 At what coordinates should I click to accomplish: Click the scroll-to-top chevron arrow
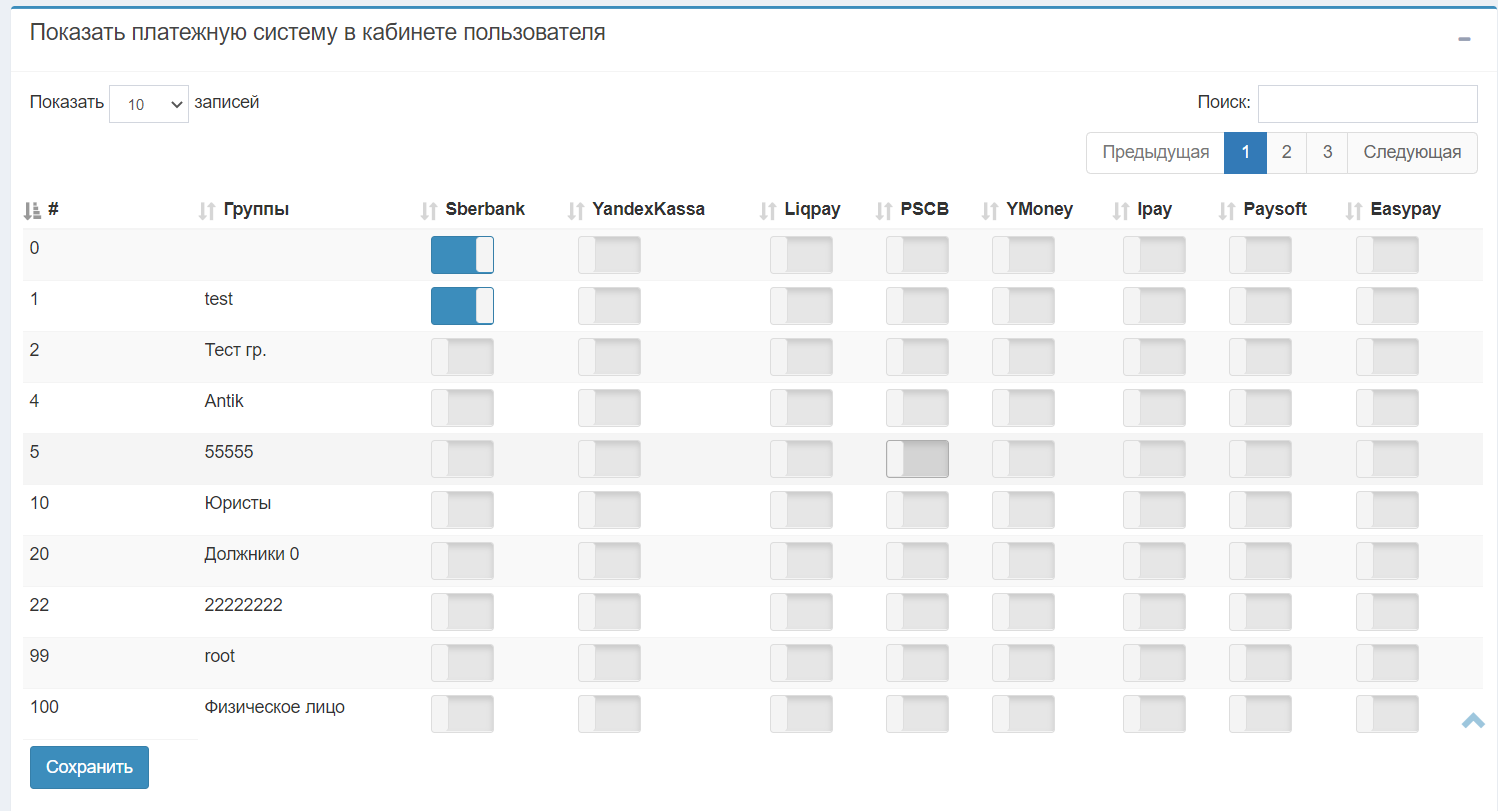(1472, 720)
